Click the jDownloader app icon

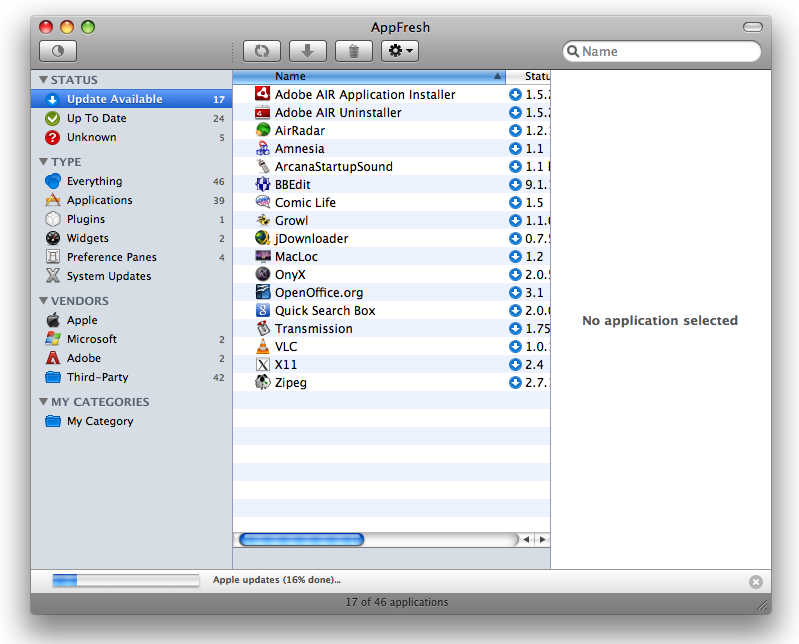[262, 238]
